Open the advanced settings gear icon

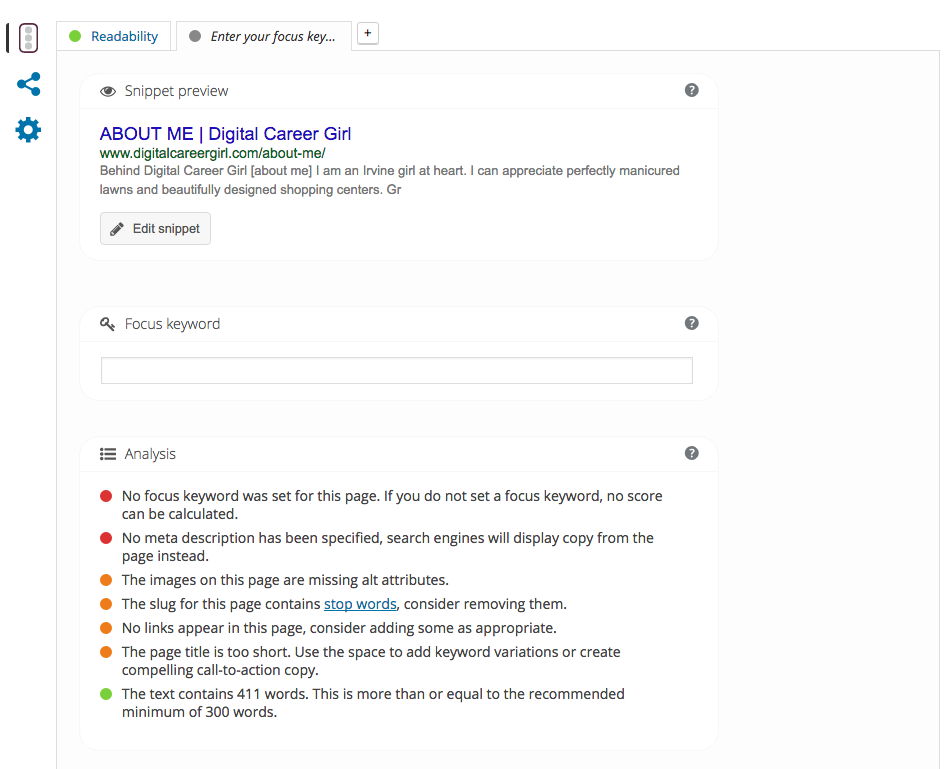tap(28, 130)
